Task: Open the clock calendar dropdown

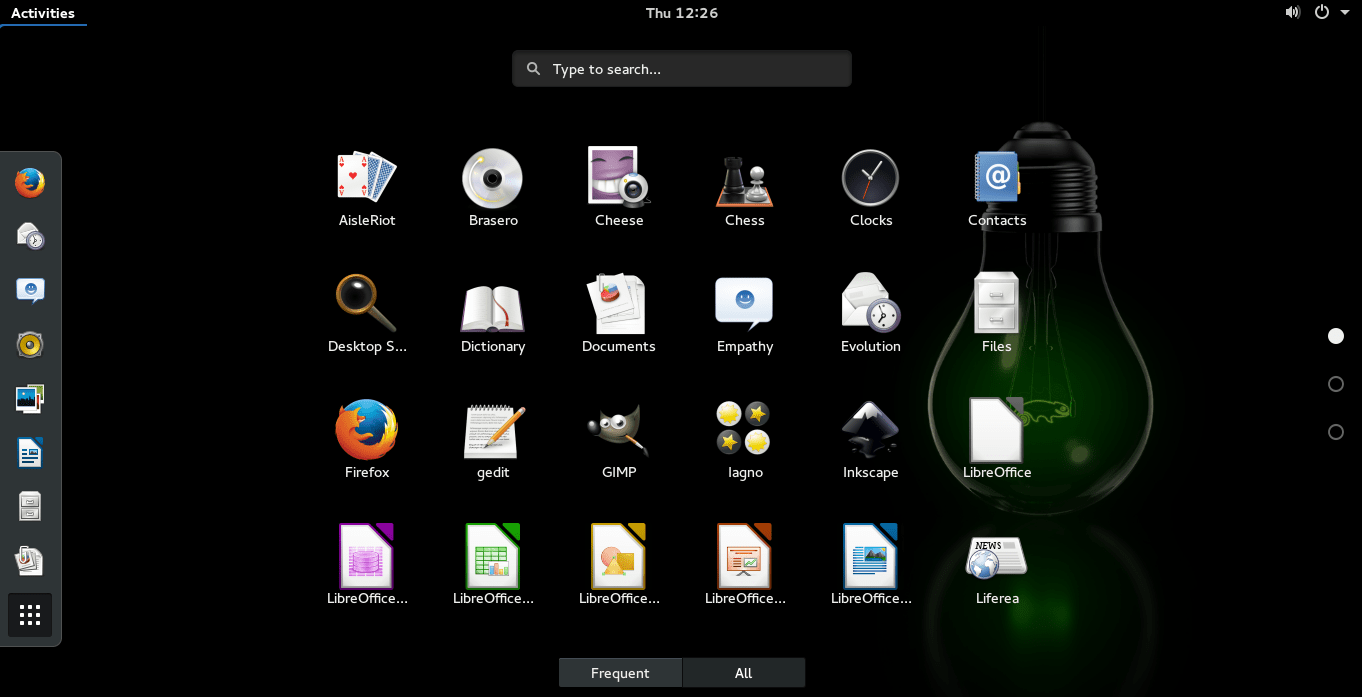Action: (681, 13)
